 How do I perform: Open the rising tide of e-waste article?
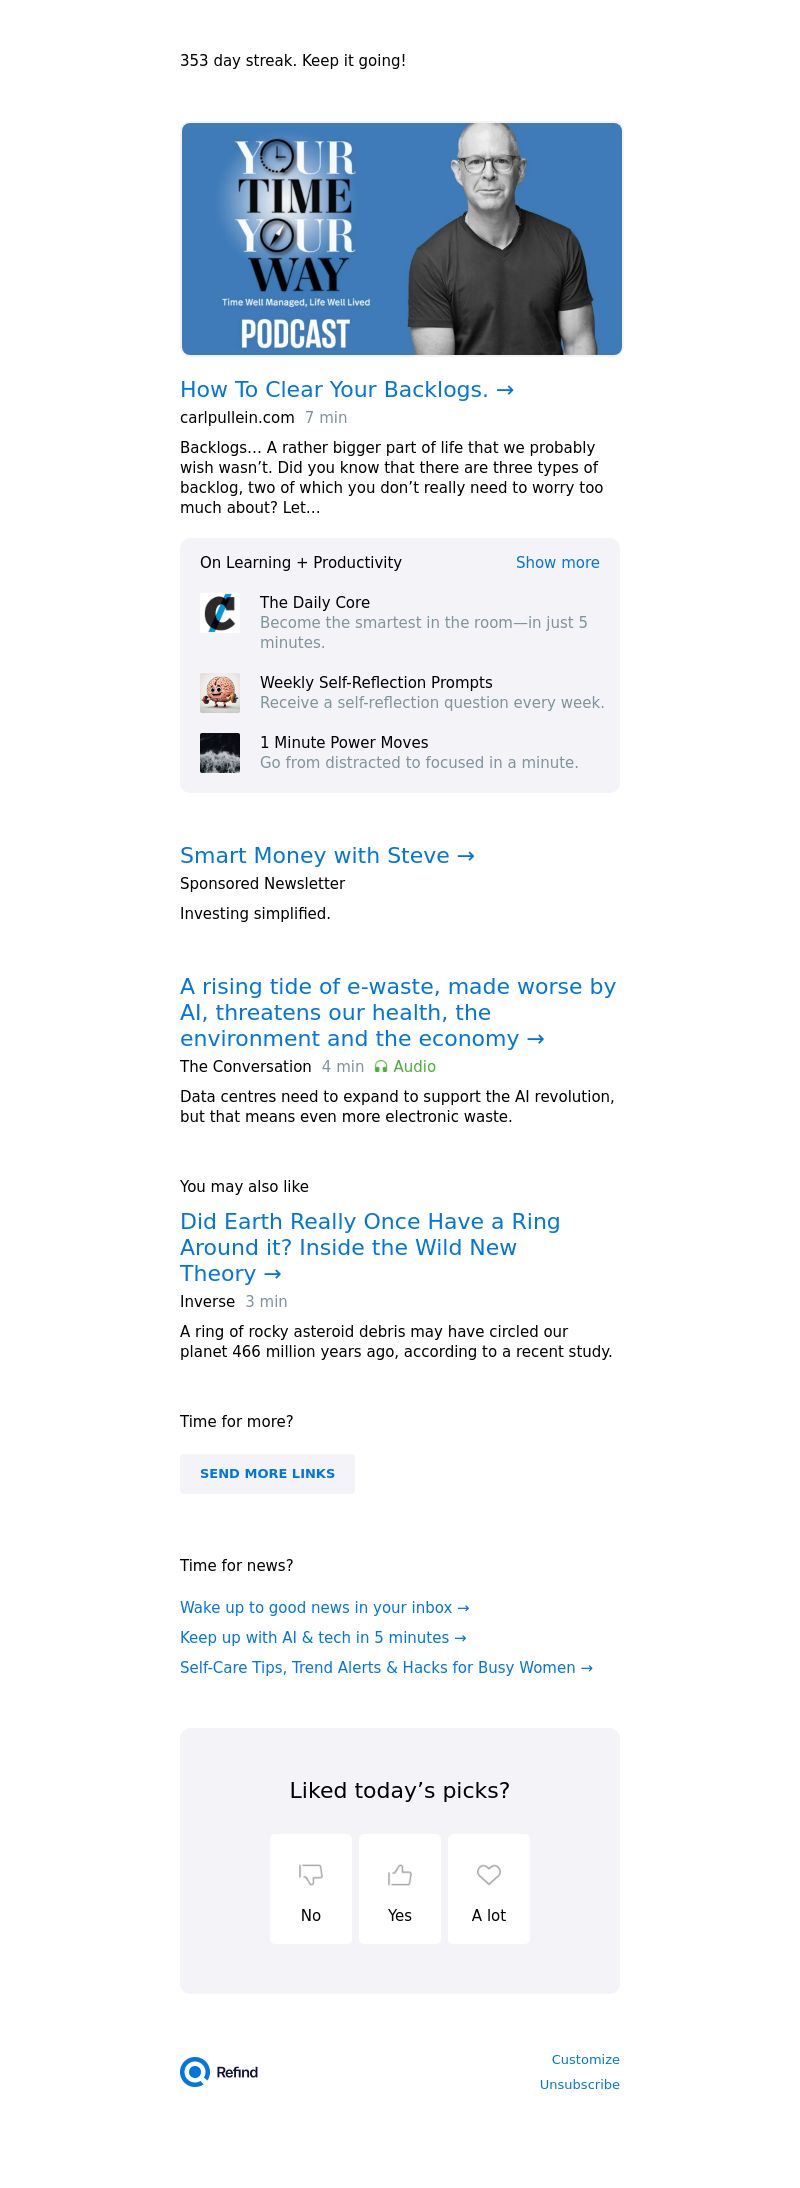point(398,1013)
